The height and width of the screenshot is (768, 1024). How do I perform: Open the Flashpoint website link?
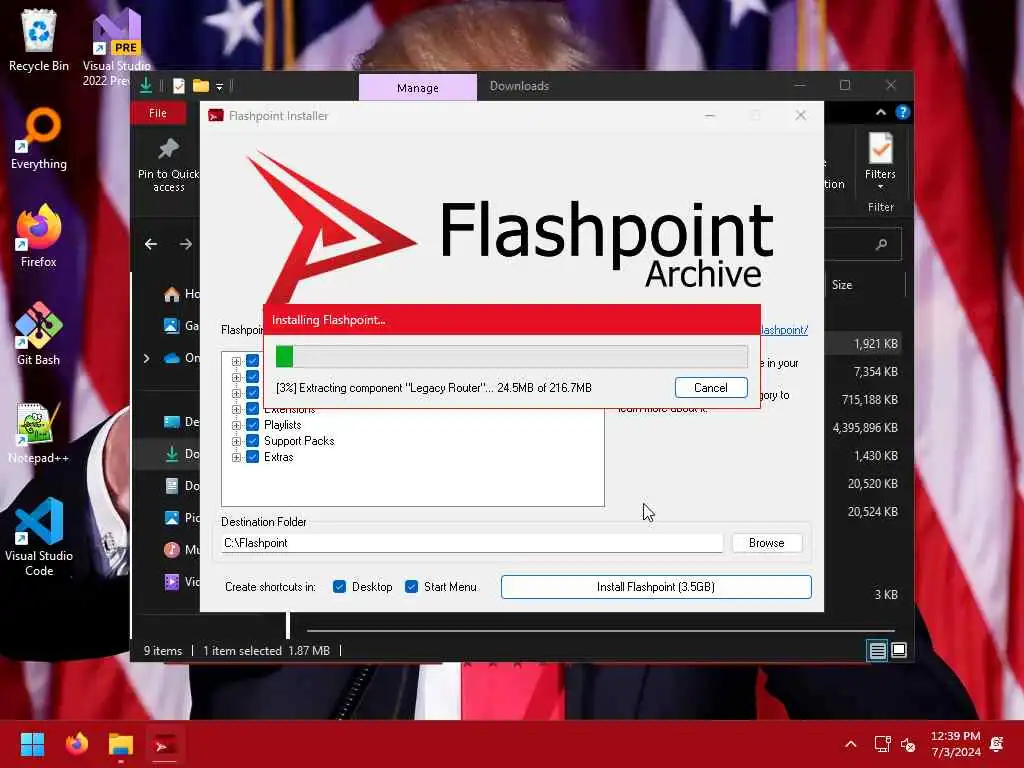point(785,330)
